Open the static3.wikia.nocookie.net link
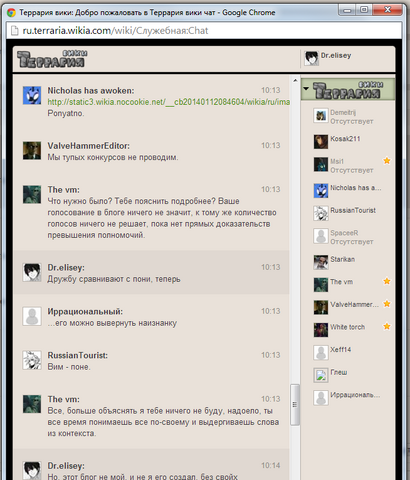Screen dimensions: 410x480 [168, 102]
